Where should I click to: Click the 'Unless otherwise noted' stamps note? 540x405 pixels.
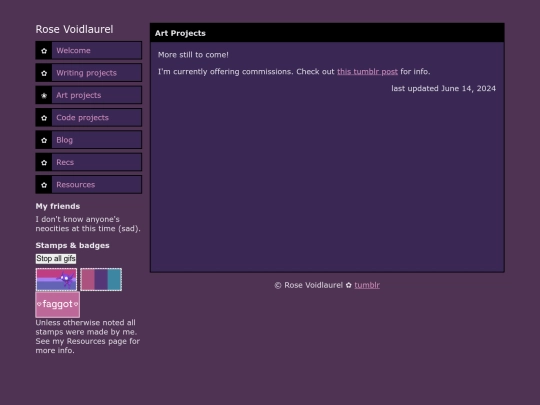tap(87, 336)
